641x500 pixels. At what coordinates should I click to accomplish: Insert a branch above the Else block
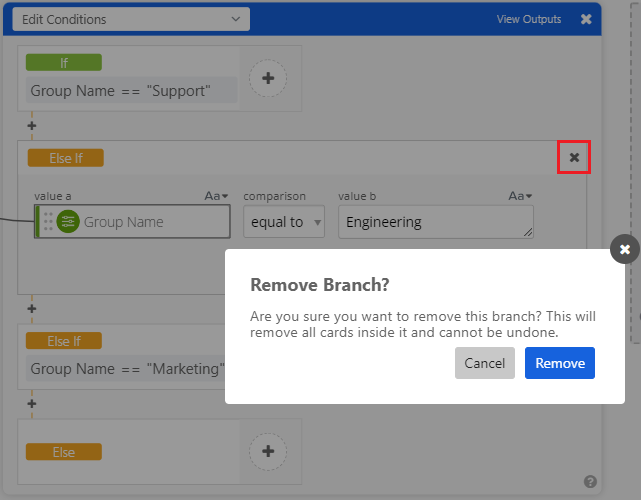[x=32, y=404]
